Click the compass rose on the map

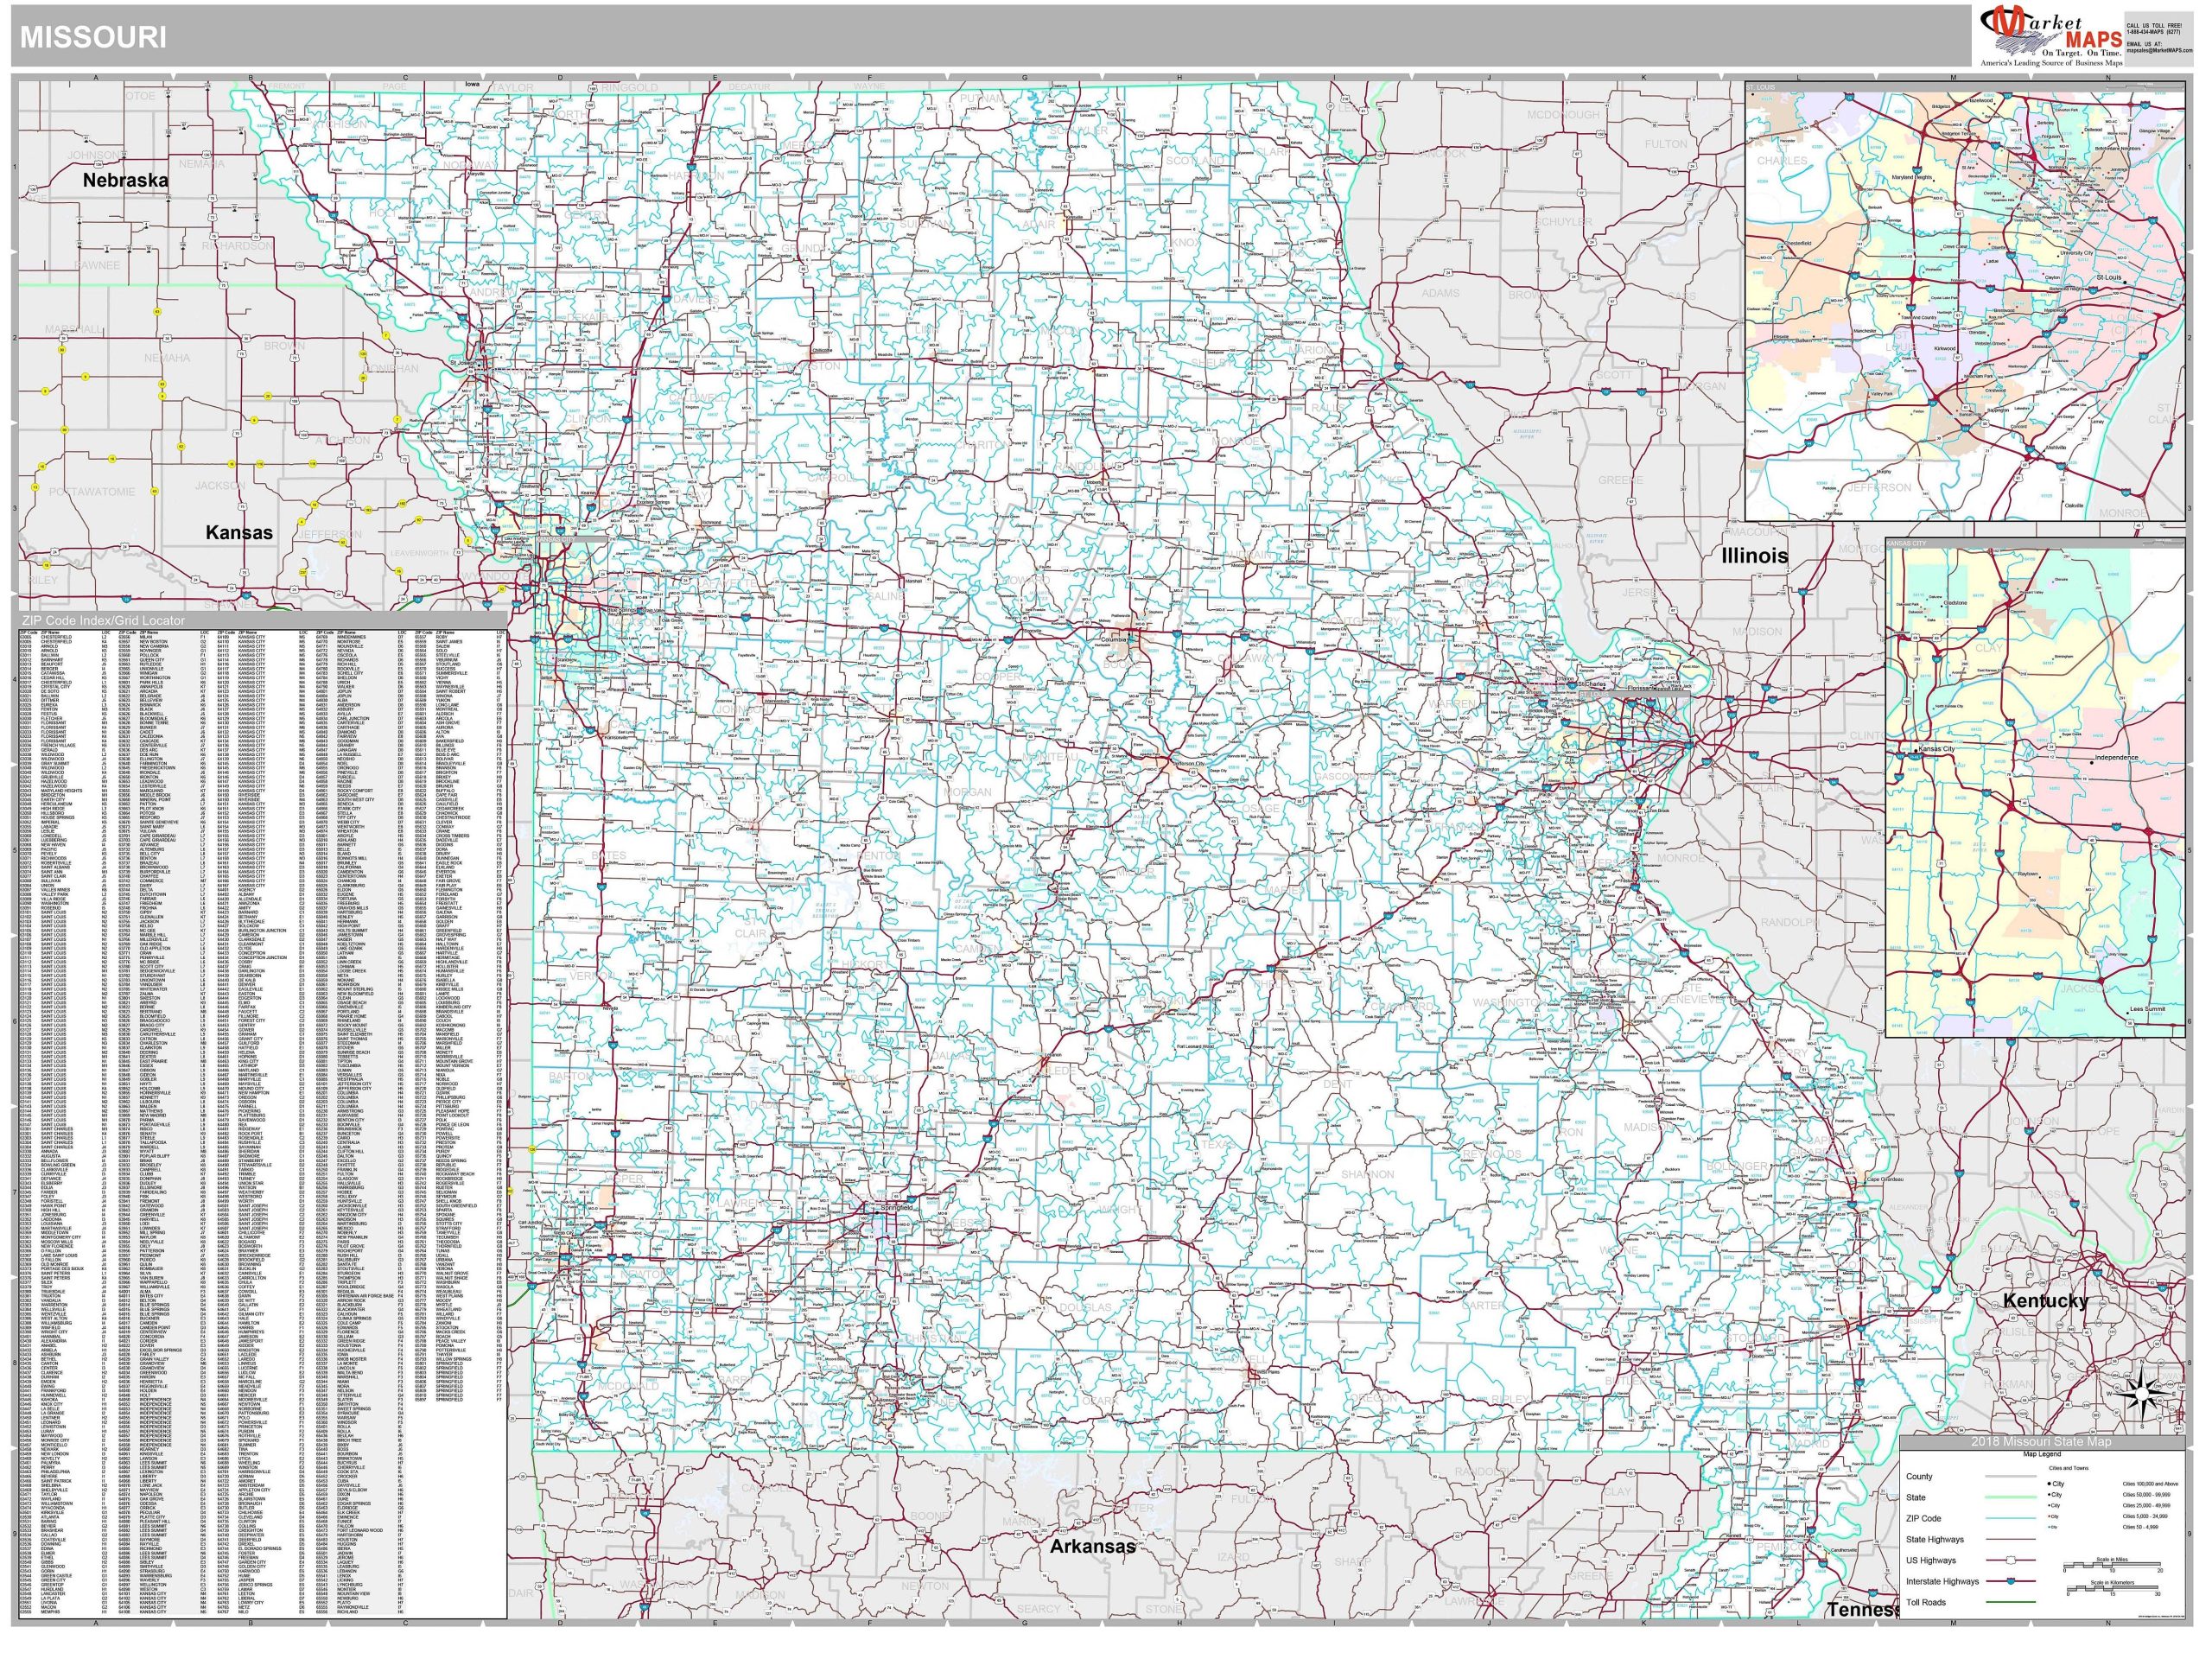tap(2139, 1393)
